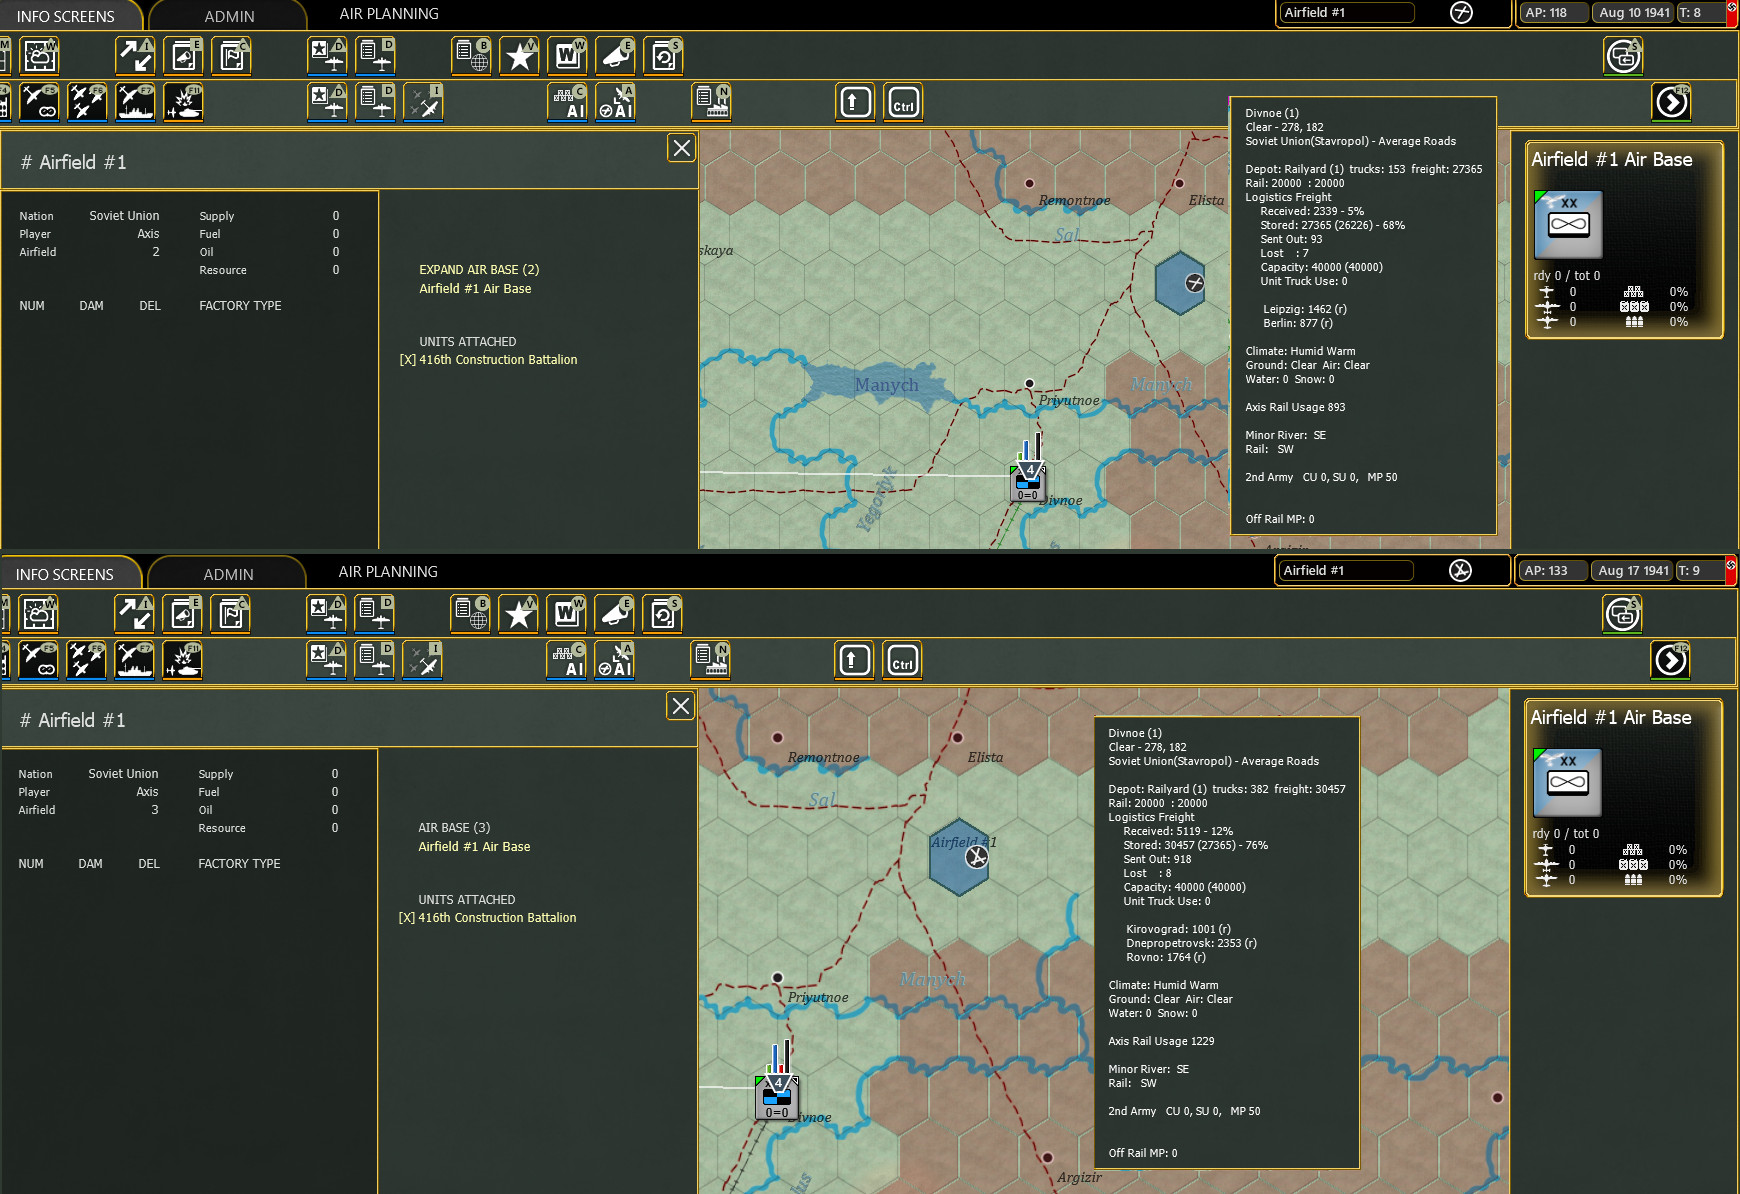Open the factory list N icon in the Aug 17 screen
This screenshot has height=1194, width=1740.
tap(711, 660)
